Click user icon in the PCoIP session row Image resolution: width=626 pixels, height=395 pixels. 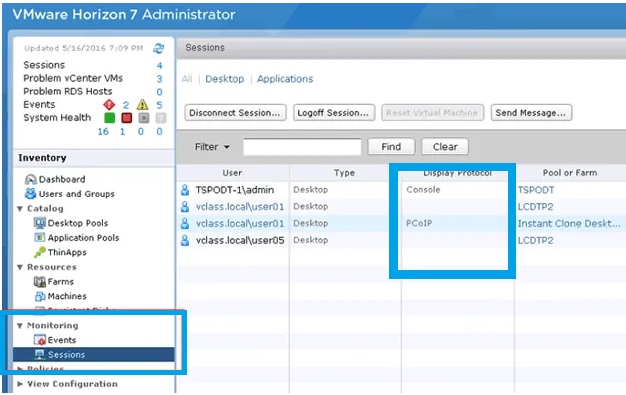coord(185,223)
